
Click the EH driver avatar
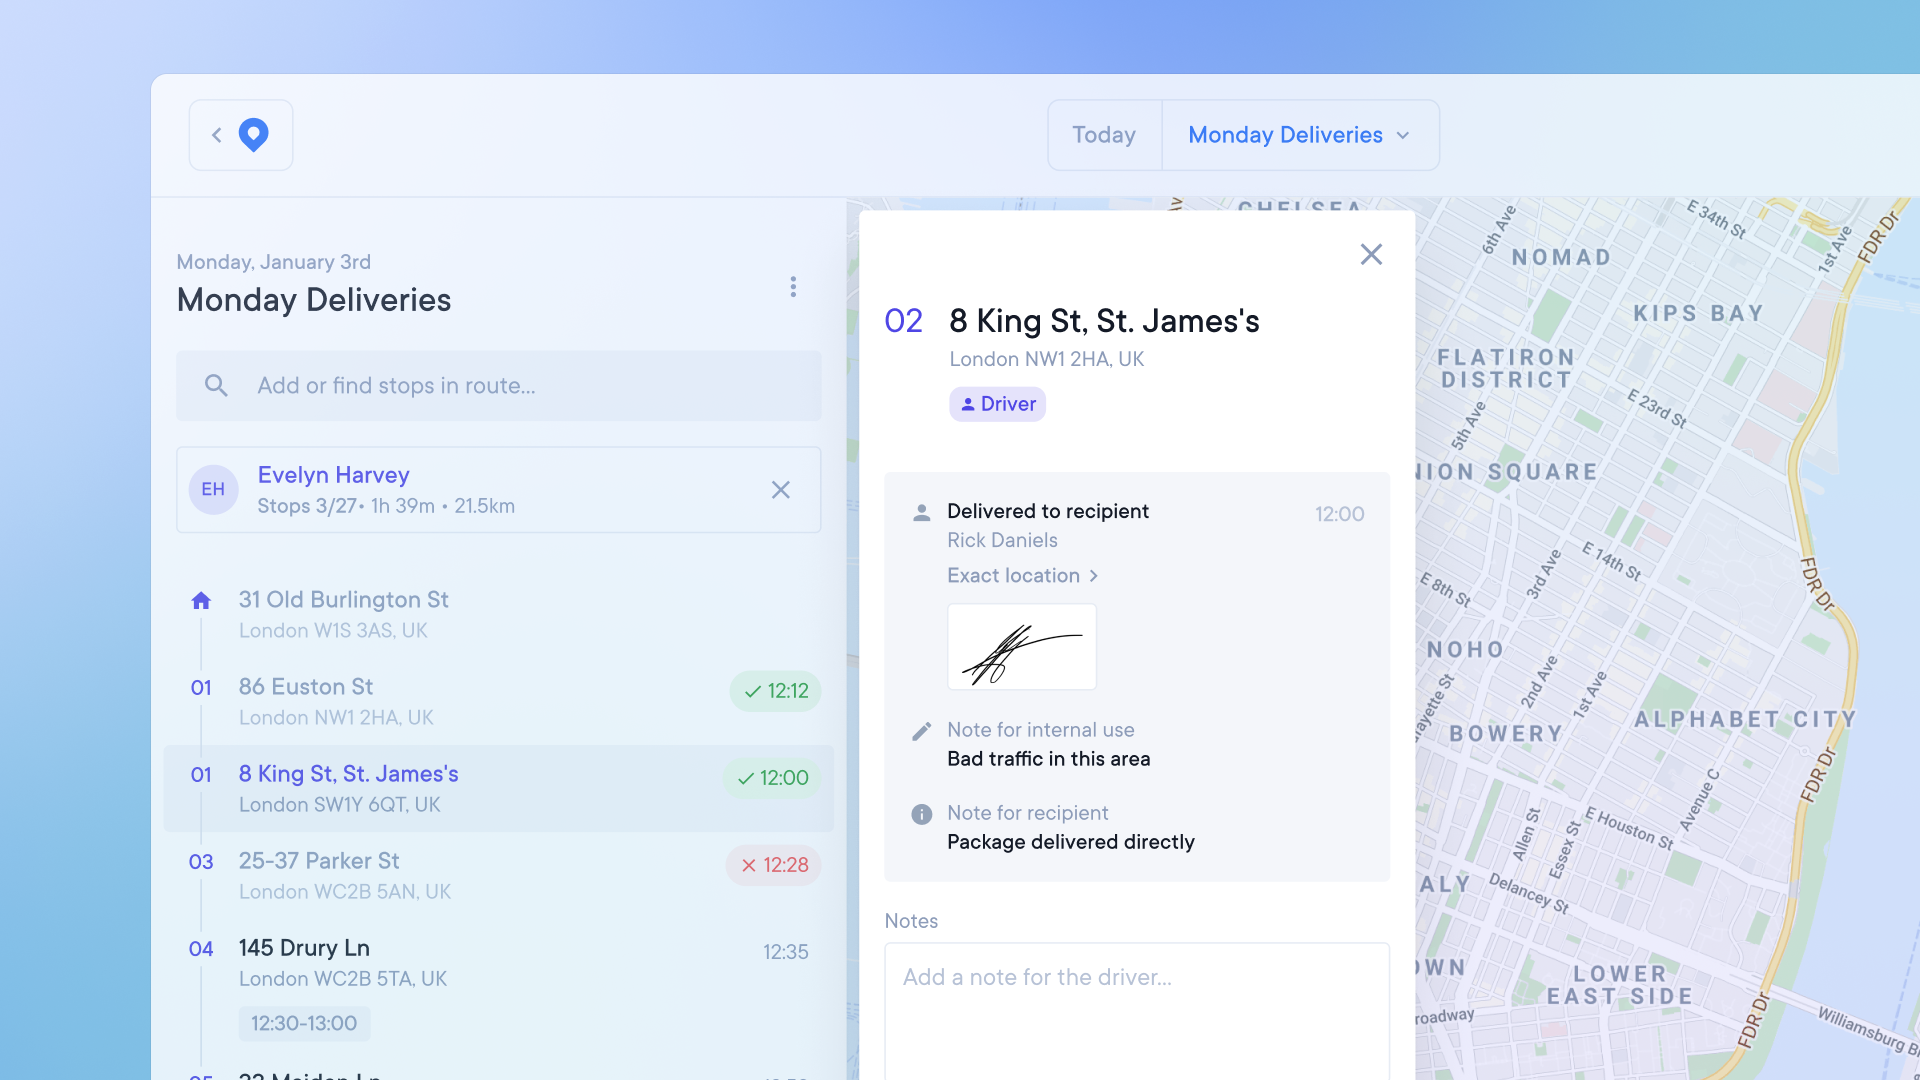click(x=213, y=490)
